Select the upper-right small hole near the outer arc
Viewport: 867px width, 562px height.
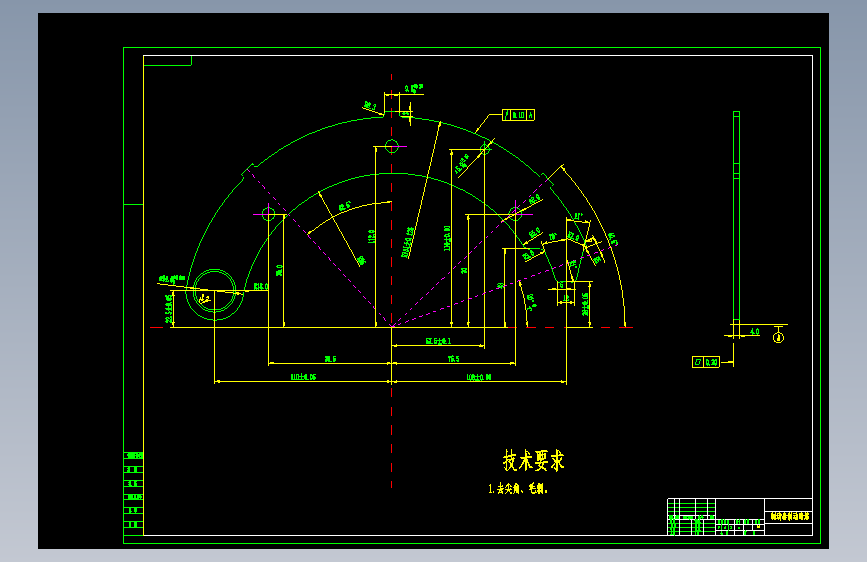pyautogui.click(x=485, y=148)
